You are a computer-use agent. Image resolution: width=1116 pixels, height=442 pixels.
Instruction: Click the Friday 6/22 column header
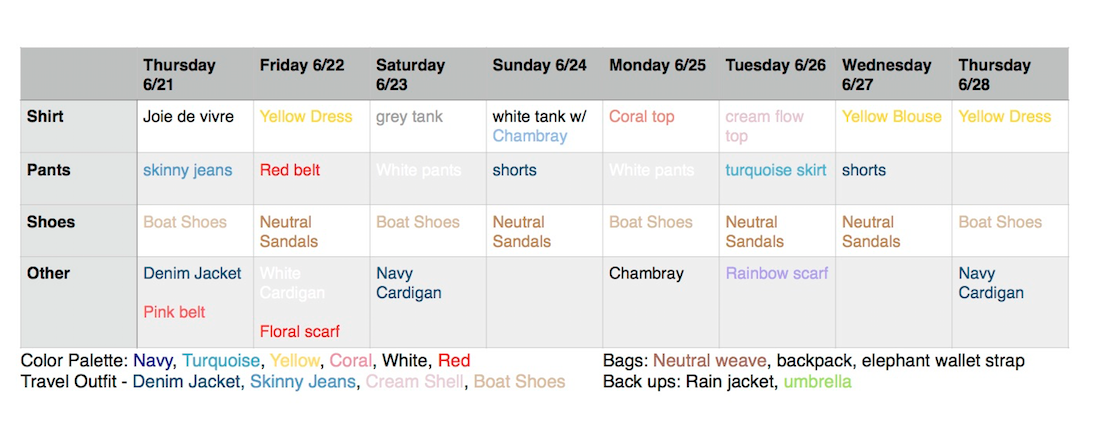coord(312,74)
